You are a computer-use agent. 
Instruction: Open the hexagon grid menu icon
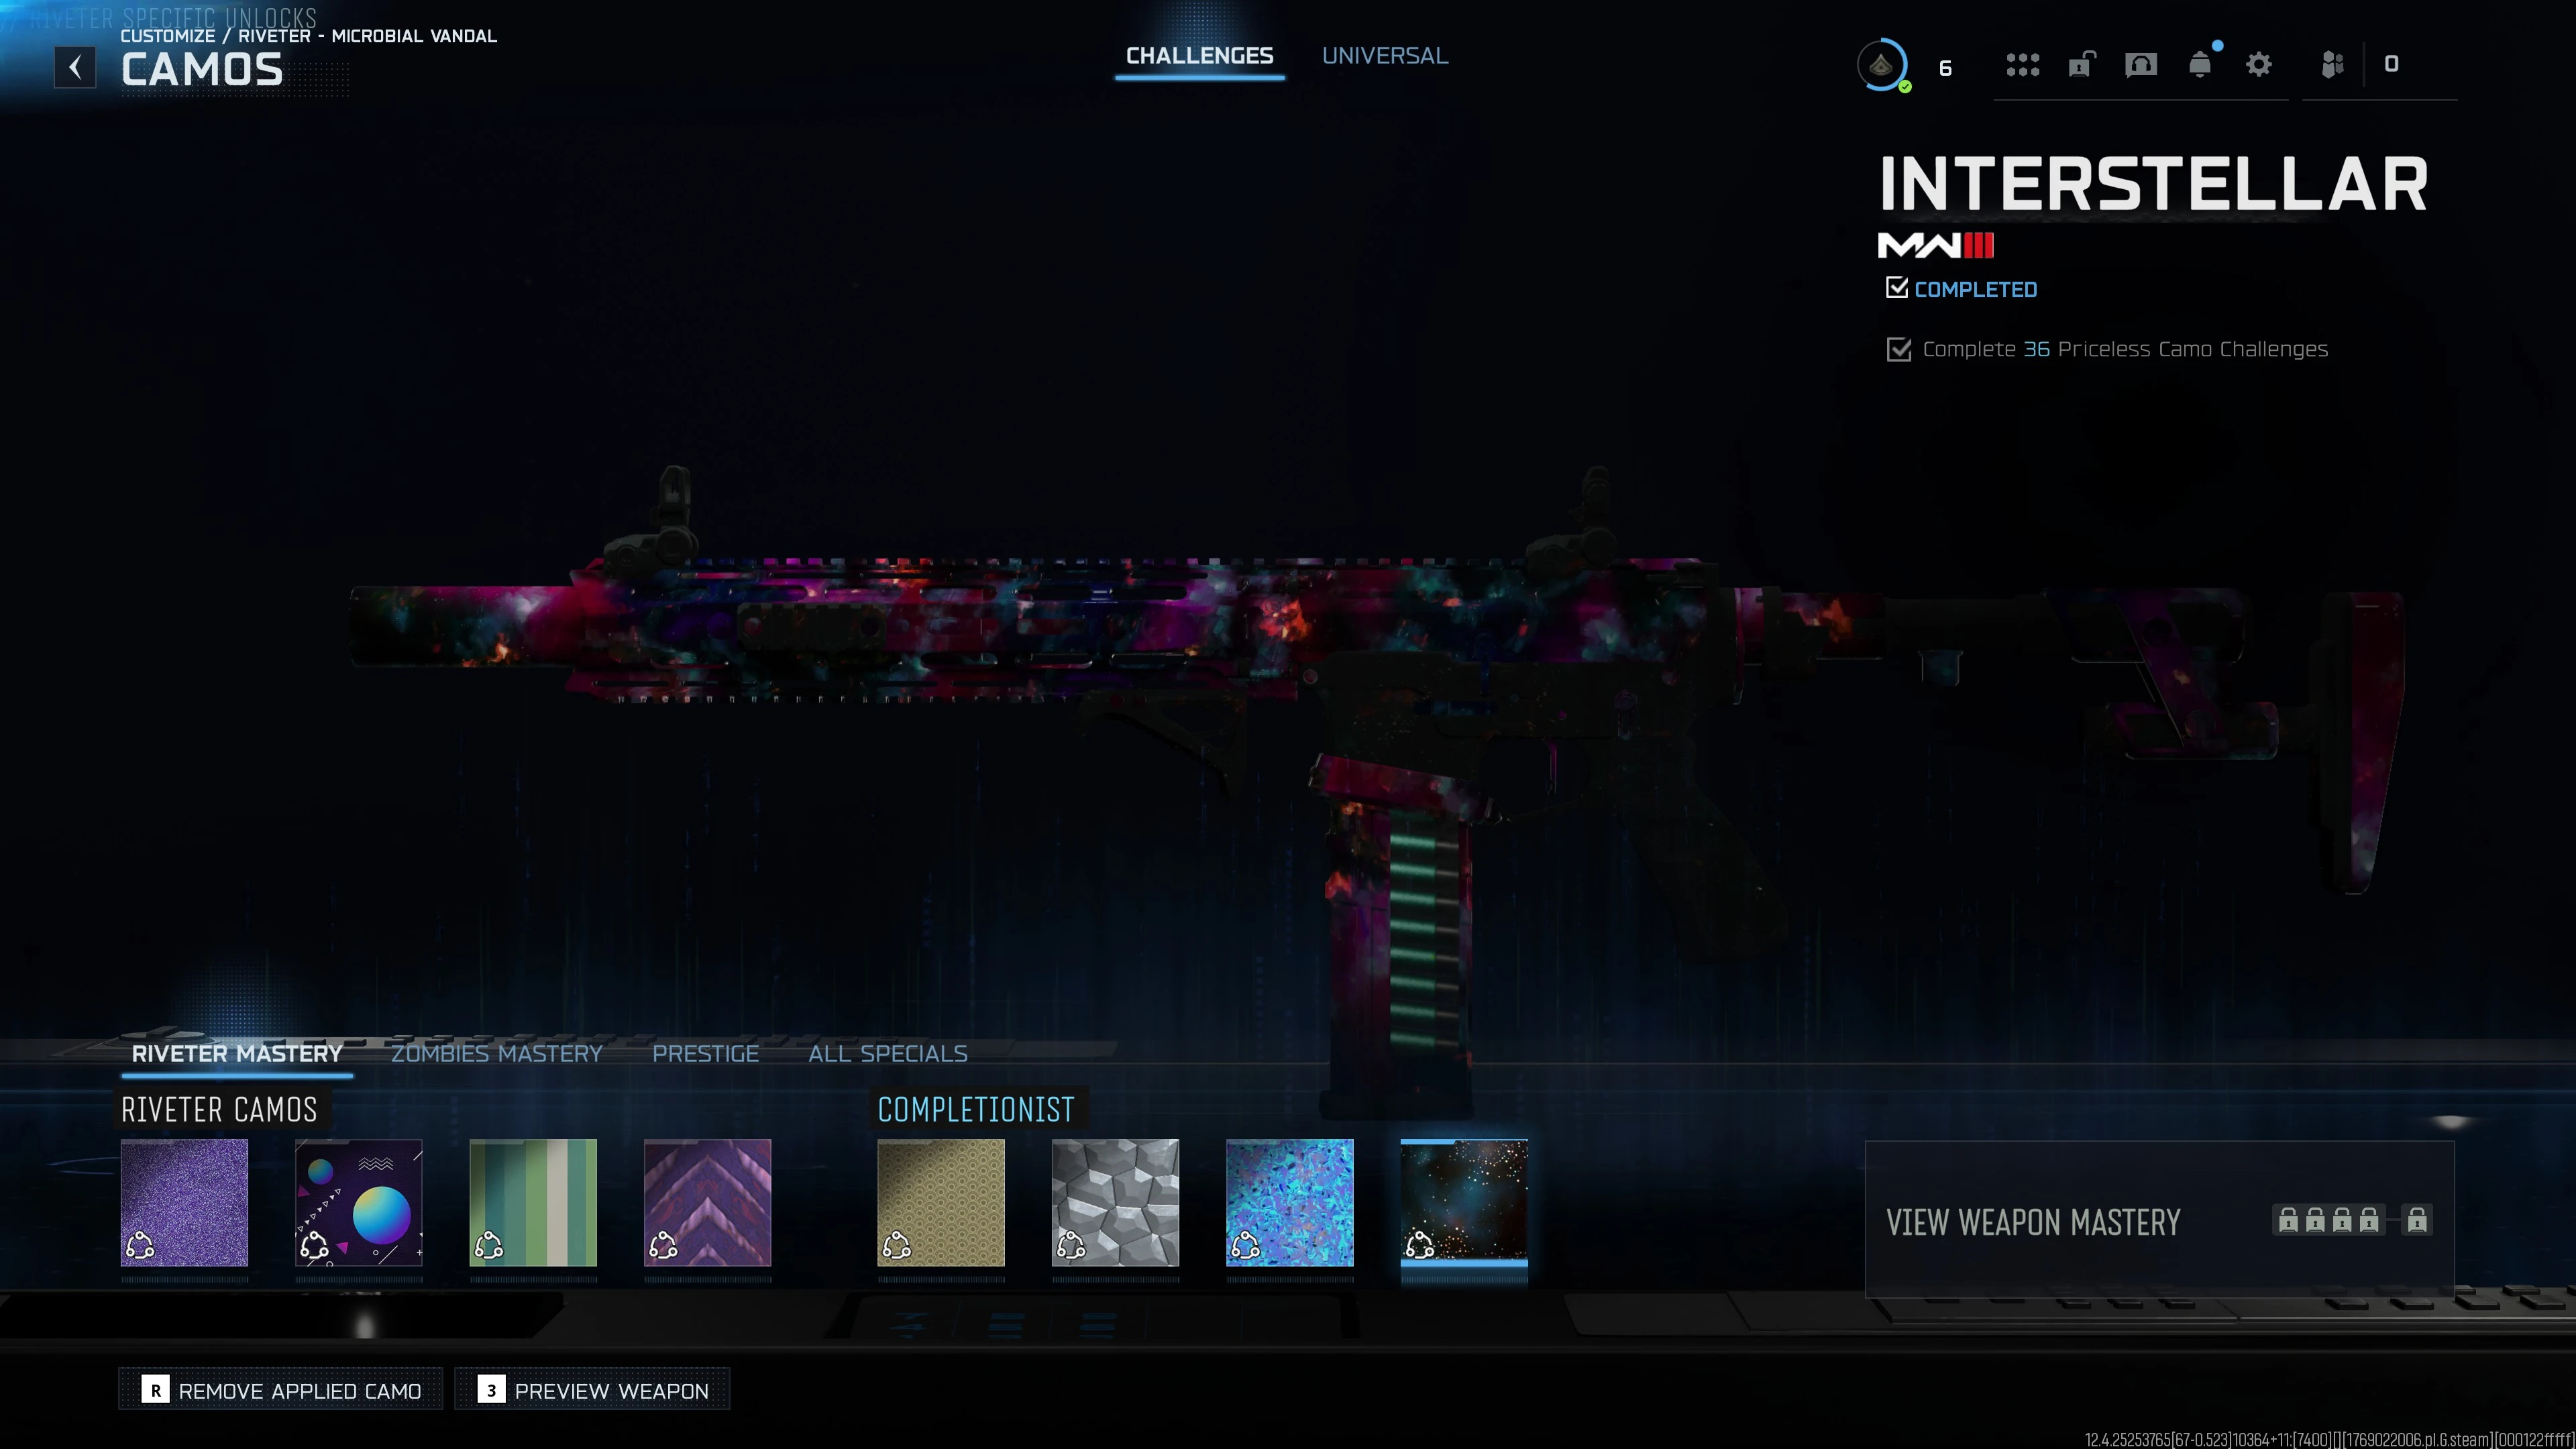2022,65
